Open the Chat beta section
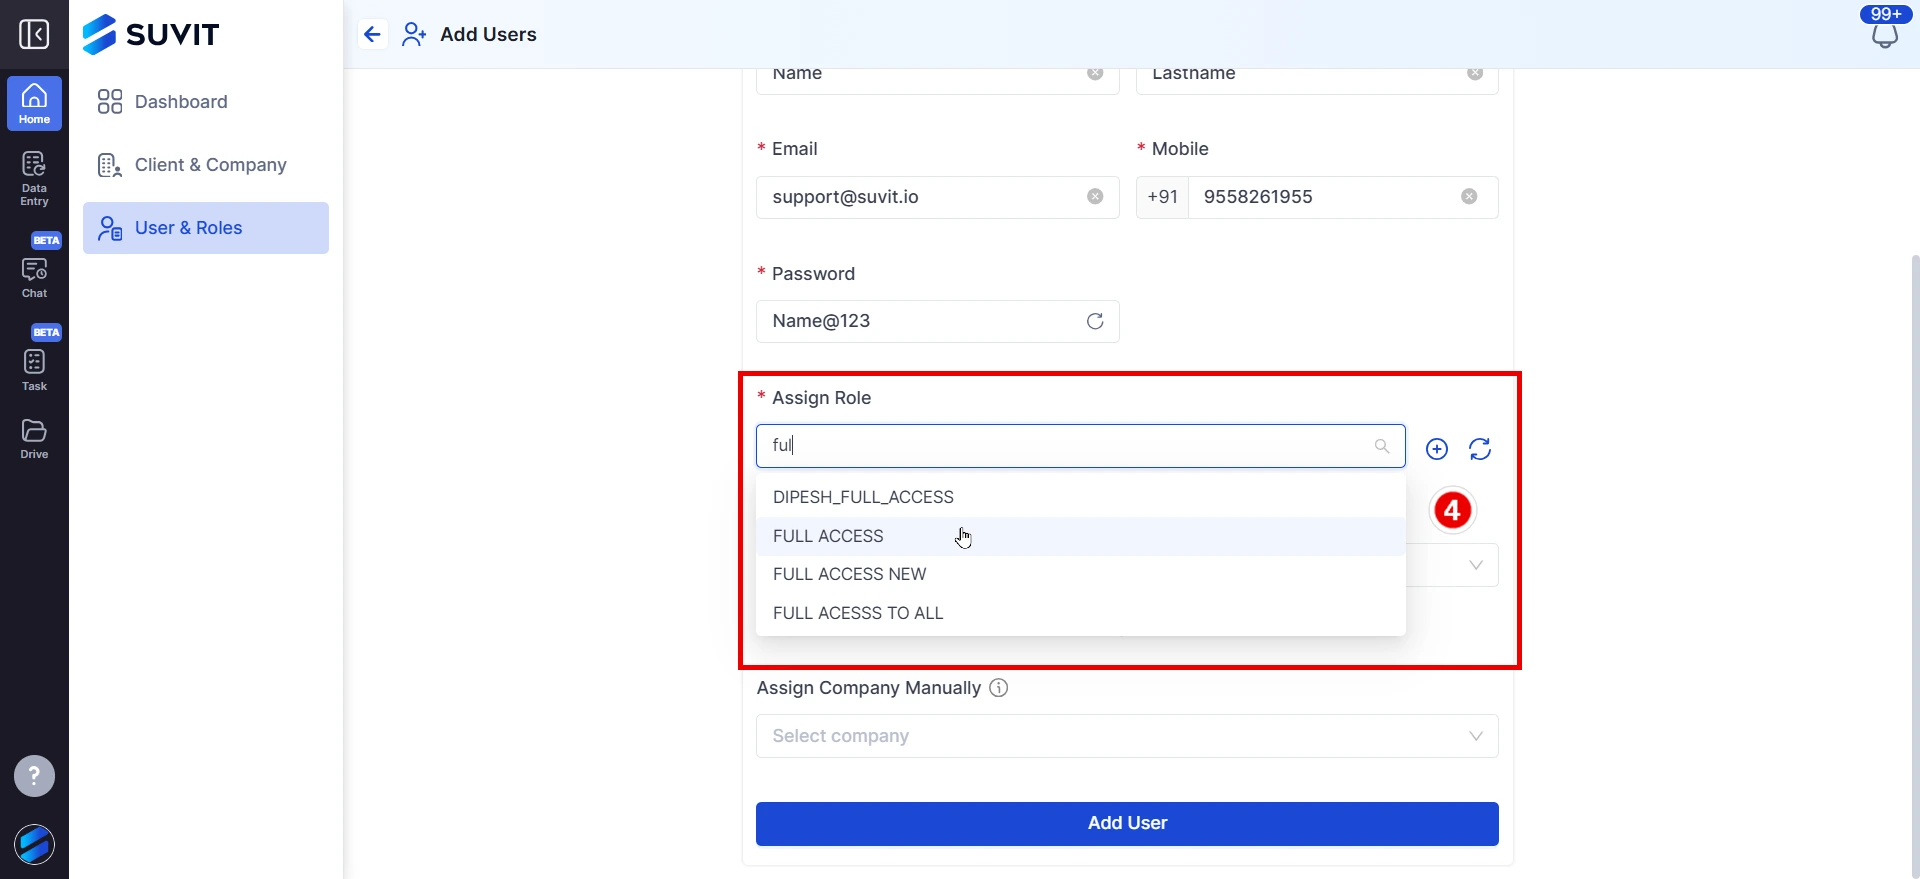Screen dimensions: 1920x879 (x=34, y=267)
